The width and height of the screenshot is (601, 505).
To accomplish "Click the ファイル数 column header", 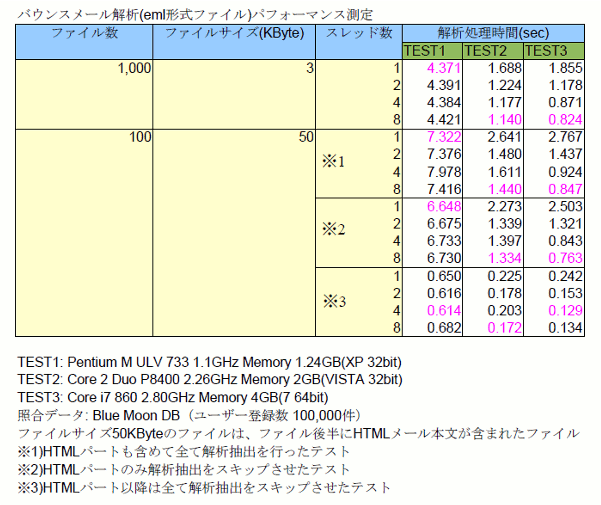I will [84, 34].
